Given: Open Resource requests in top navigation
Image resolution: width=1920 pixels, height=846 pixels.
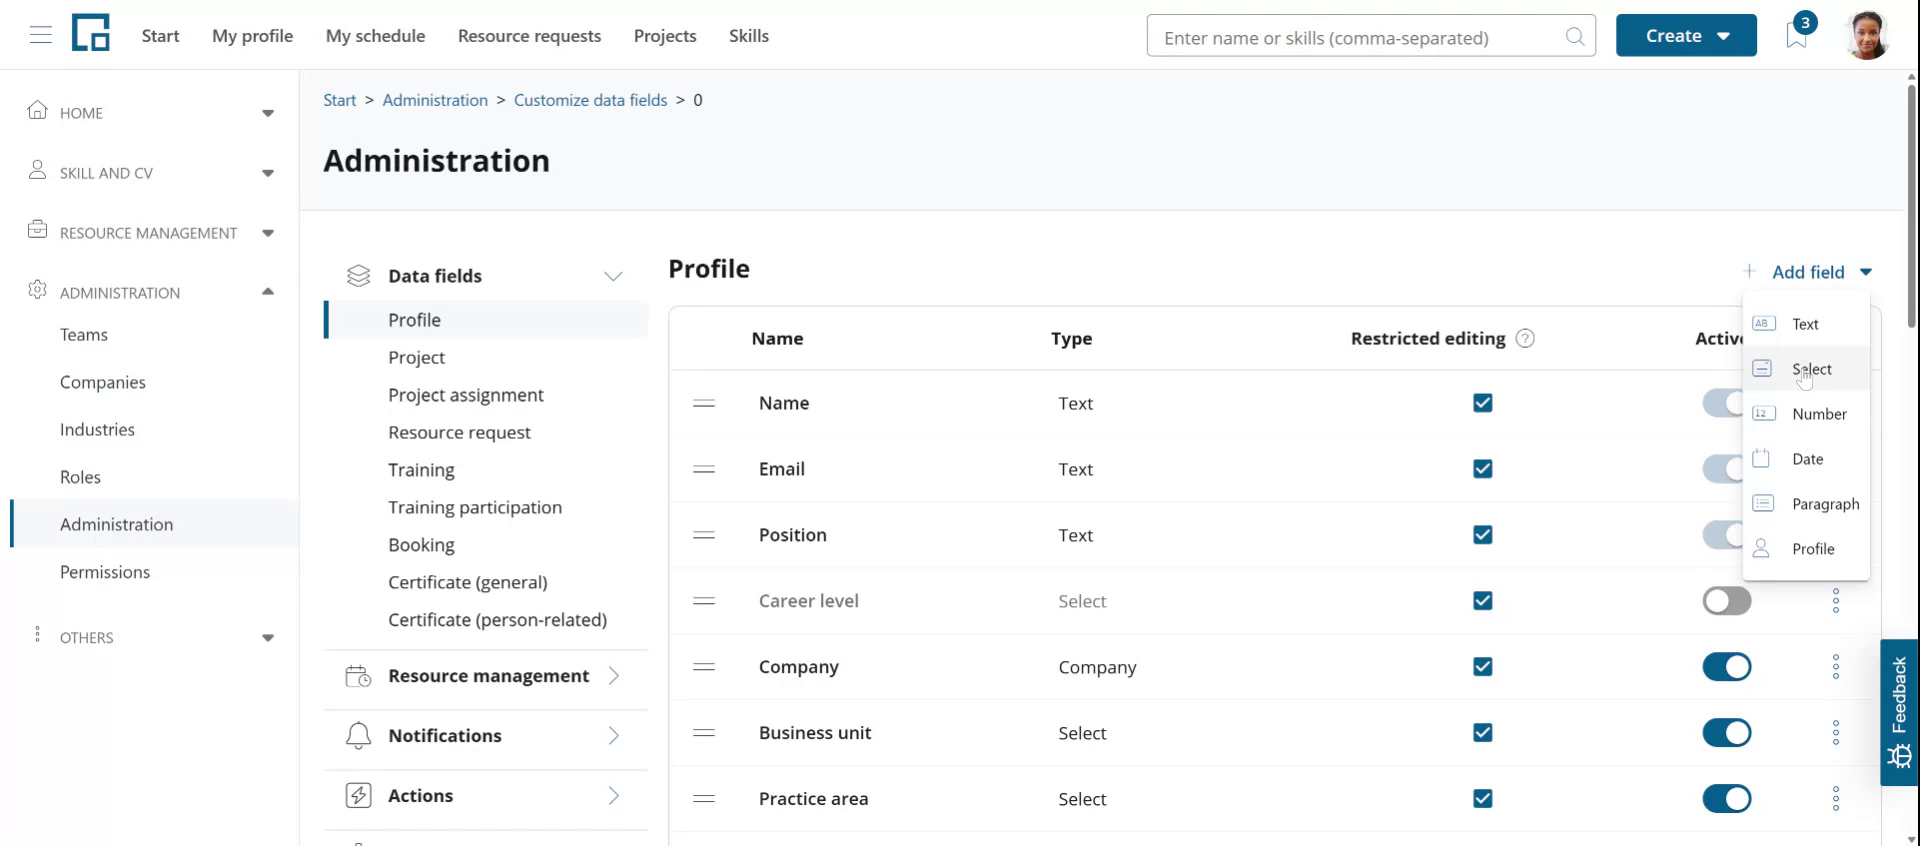Looking at the screenshot, I should tap(529, 36).
